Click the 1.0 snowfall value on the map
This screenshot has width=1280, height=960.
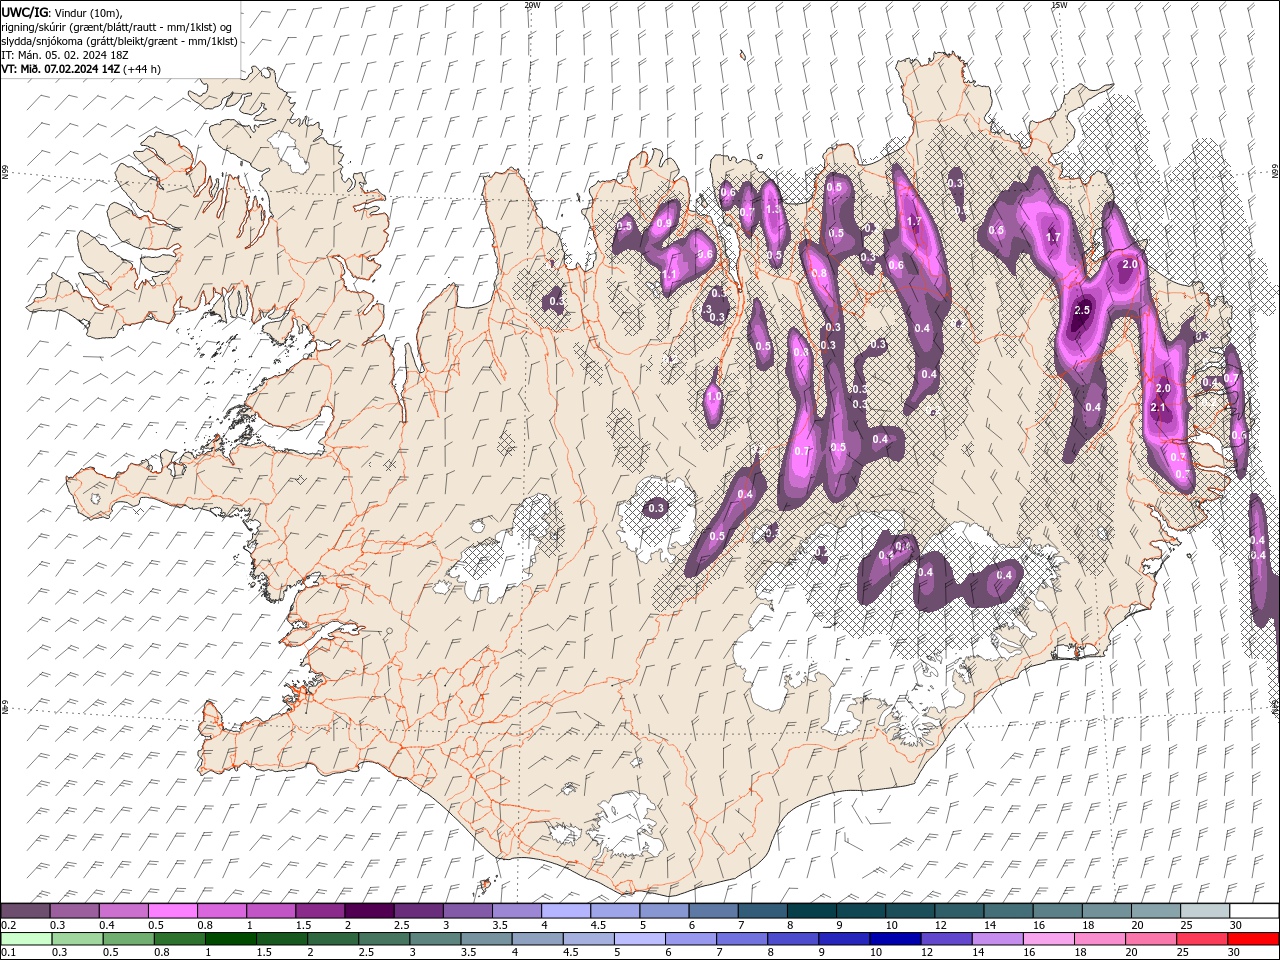point(713,396)
